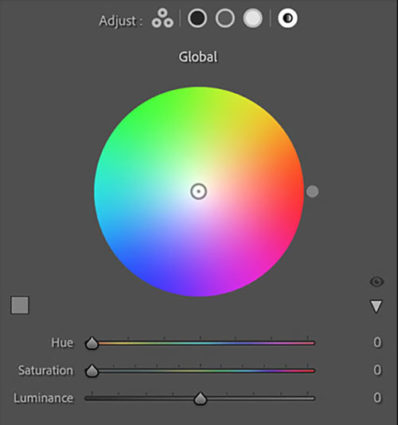Screen dimensions: 398x425
Task: Select the Highlights adjust icon
Action: (253, 18)
